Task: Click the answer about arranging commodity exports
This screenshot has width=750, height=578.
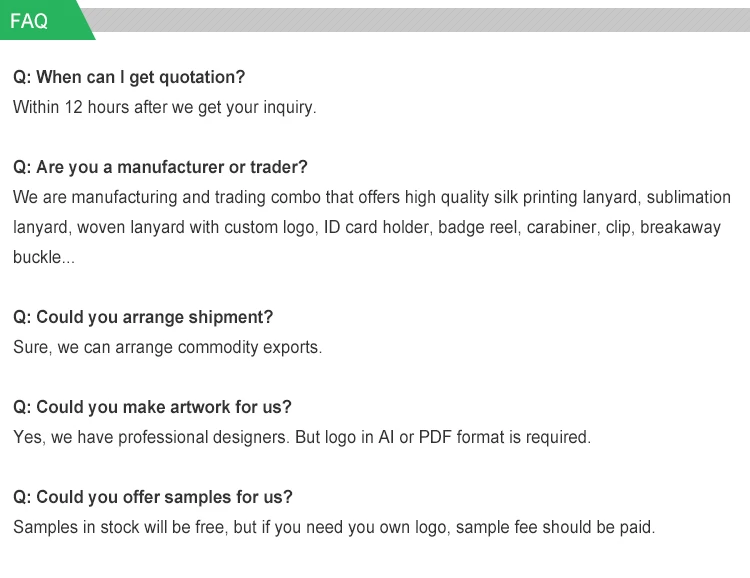Action: click(167, 347)
